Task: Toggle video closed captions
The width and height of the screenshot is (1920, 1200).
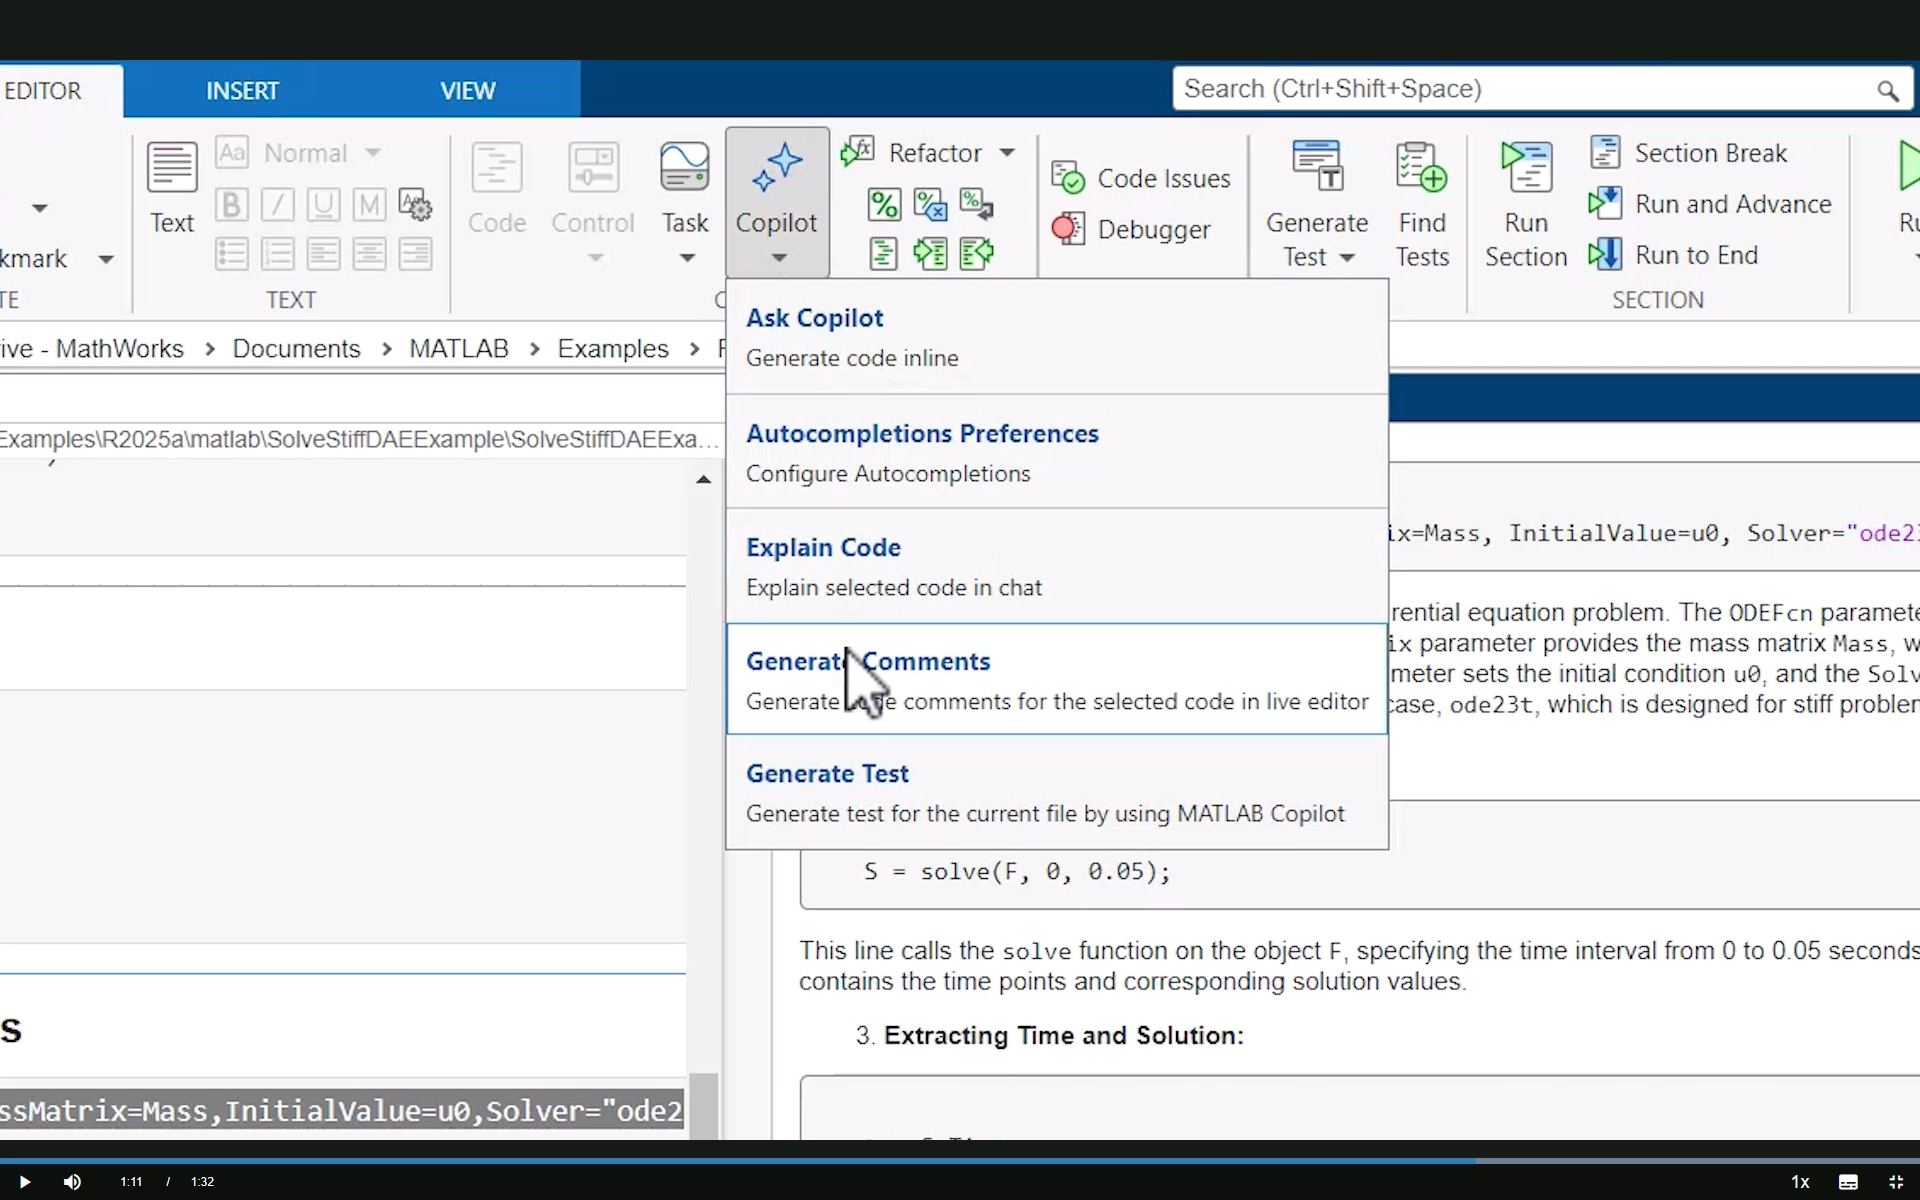Action: pos(1847,1181)
